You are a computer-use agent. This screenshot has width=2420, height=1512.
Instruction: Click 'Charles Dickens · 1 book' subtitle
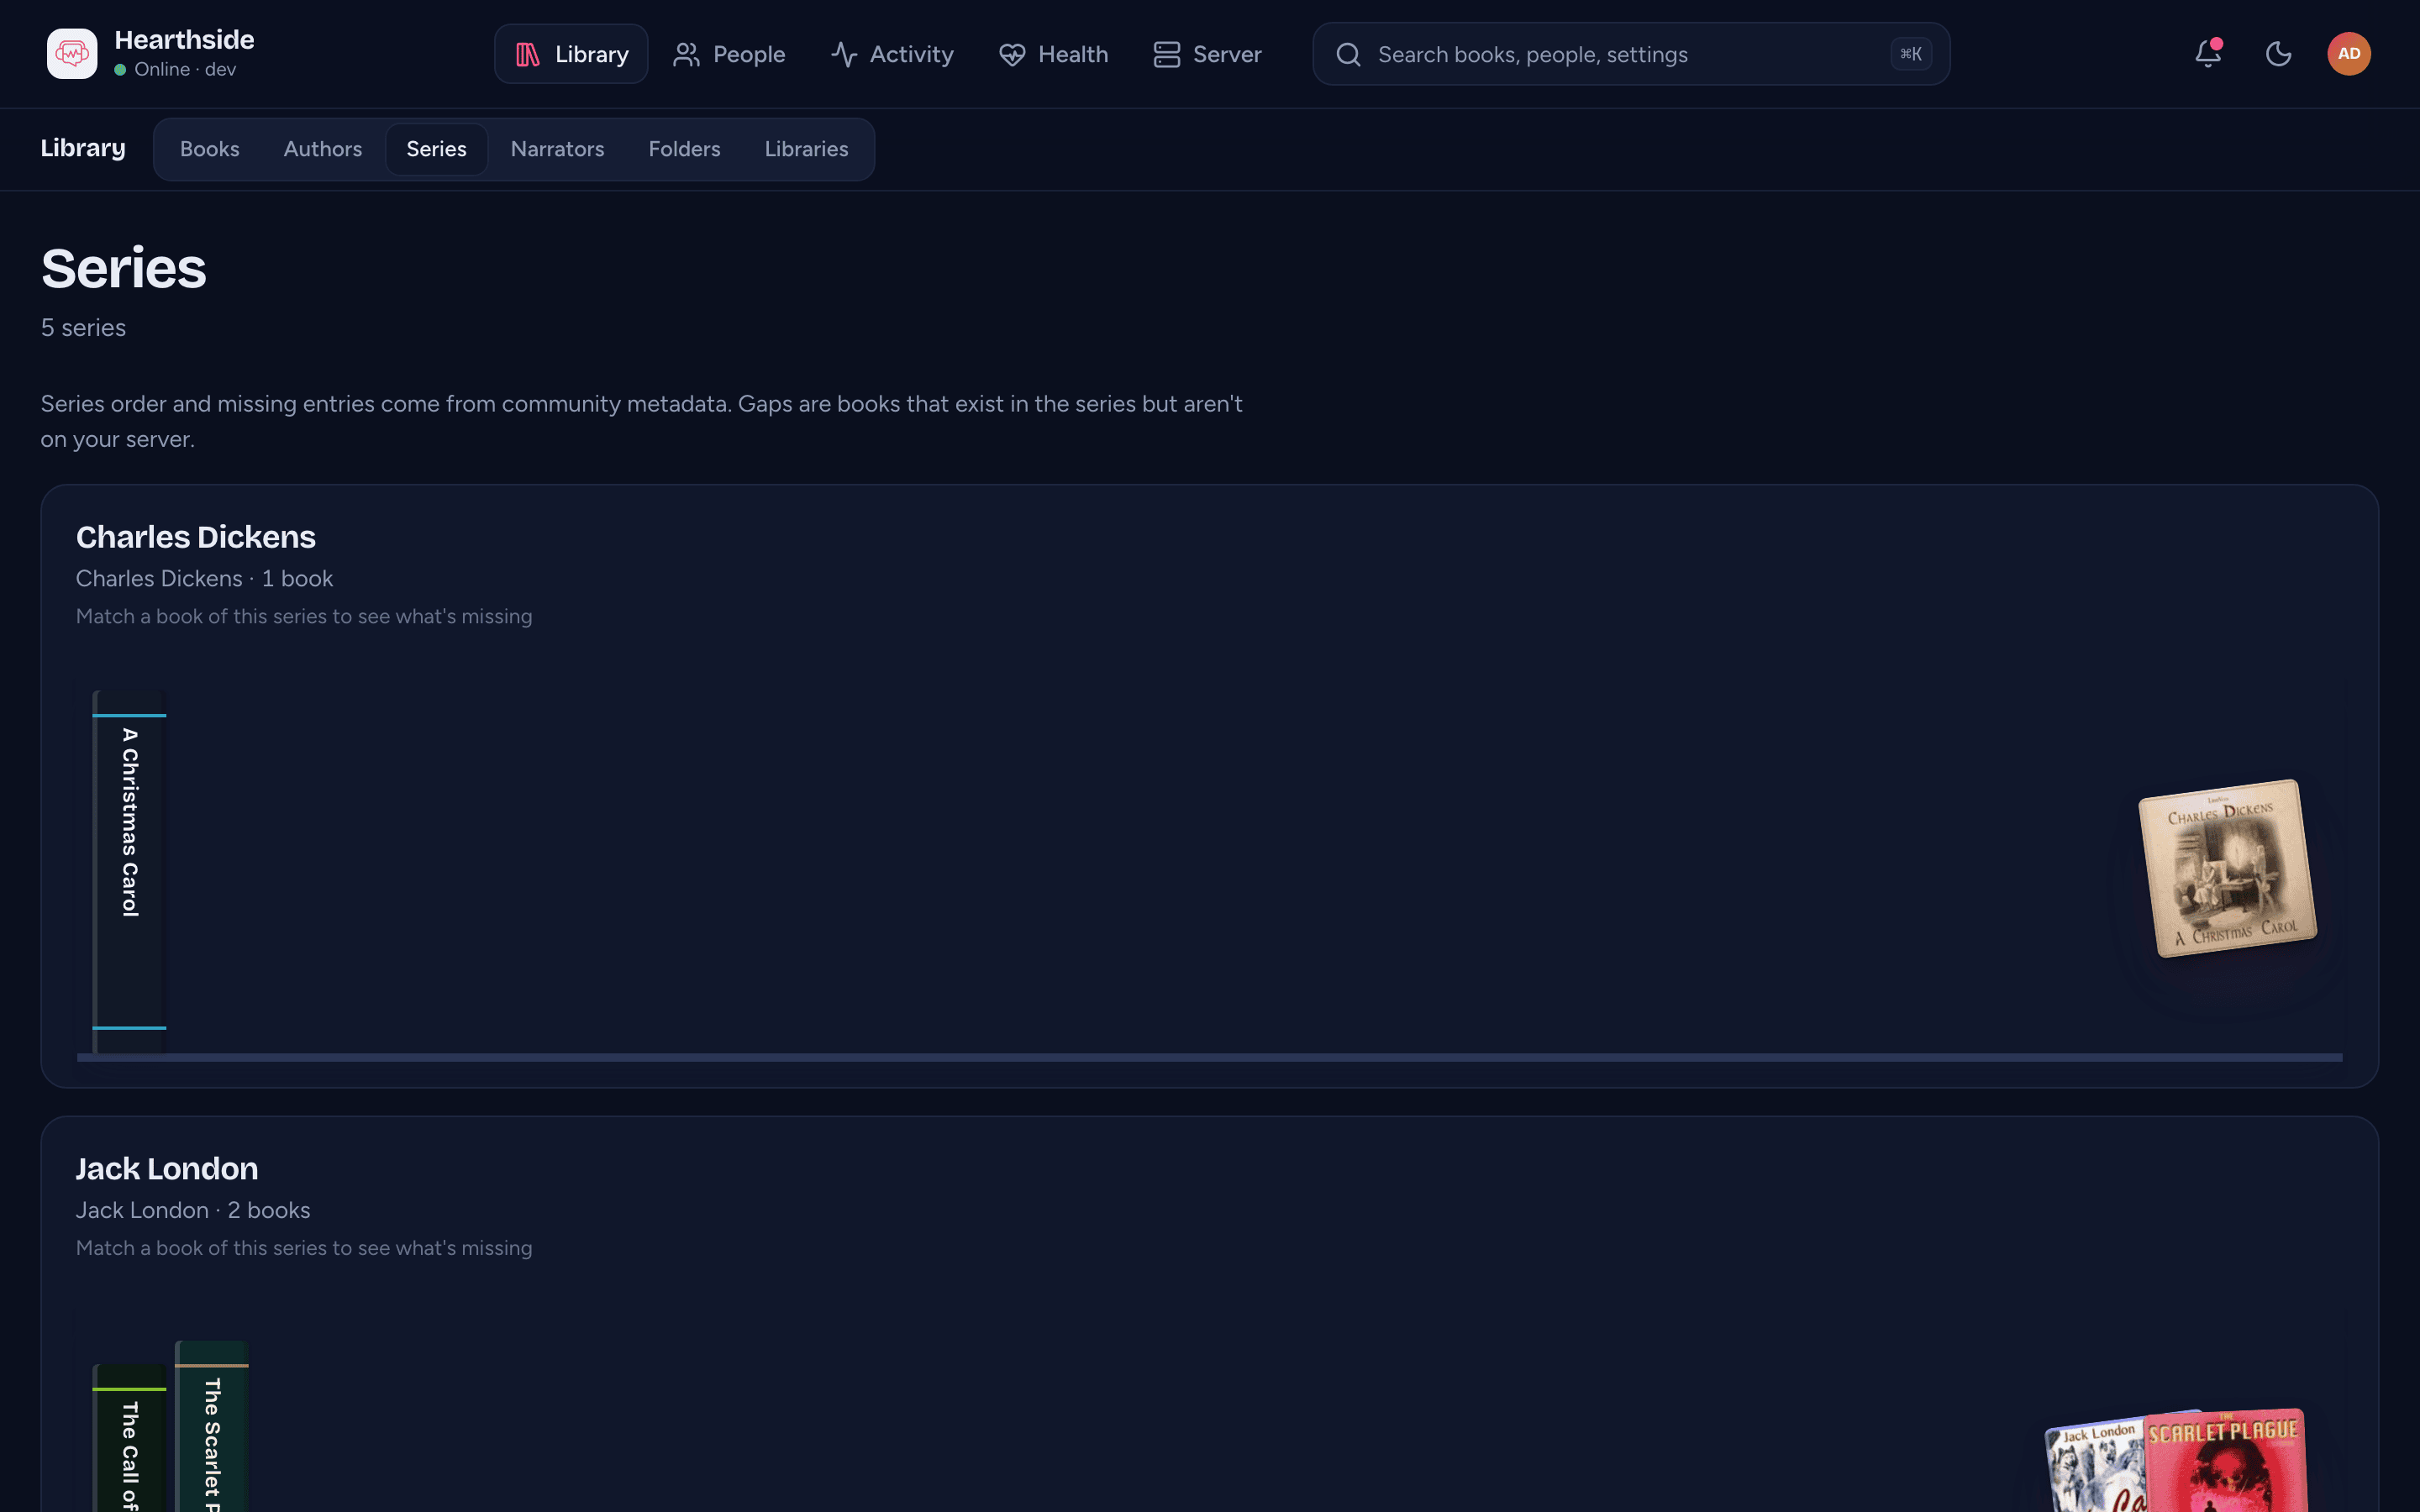click(205, 579)
